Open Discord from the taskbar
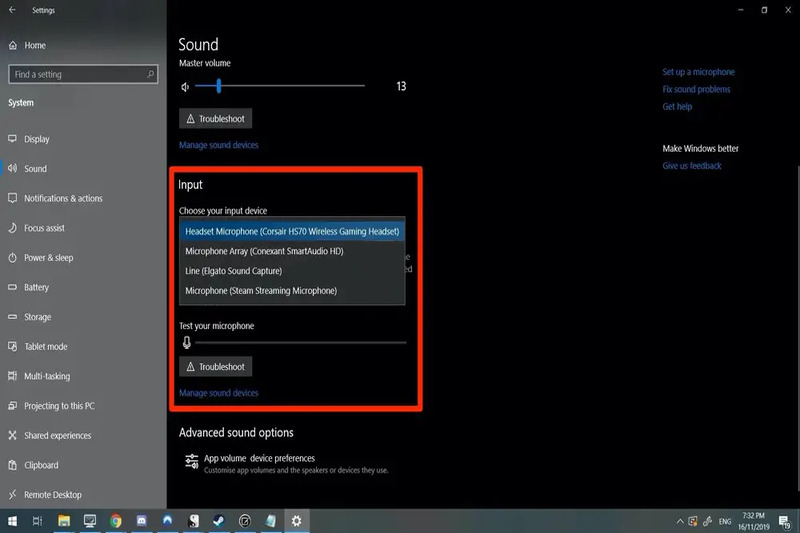The width and height of the screenshot is (800, 533). tap(141, 520)
